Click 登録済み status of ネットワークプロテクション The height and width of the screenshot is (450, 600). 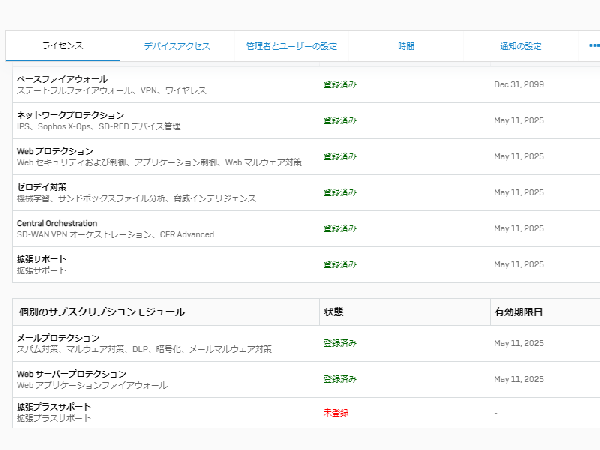pos(340,120)
